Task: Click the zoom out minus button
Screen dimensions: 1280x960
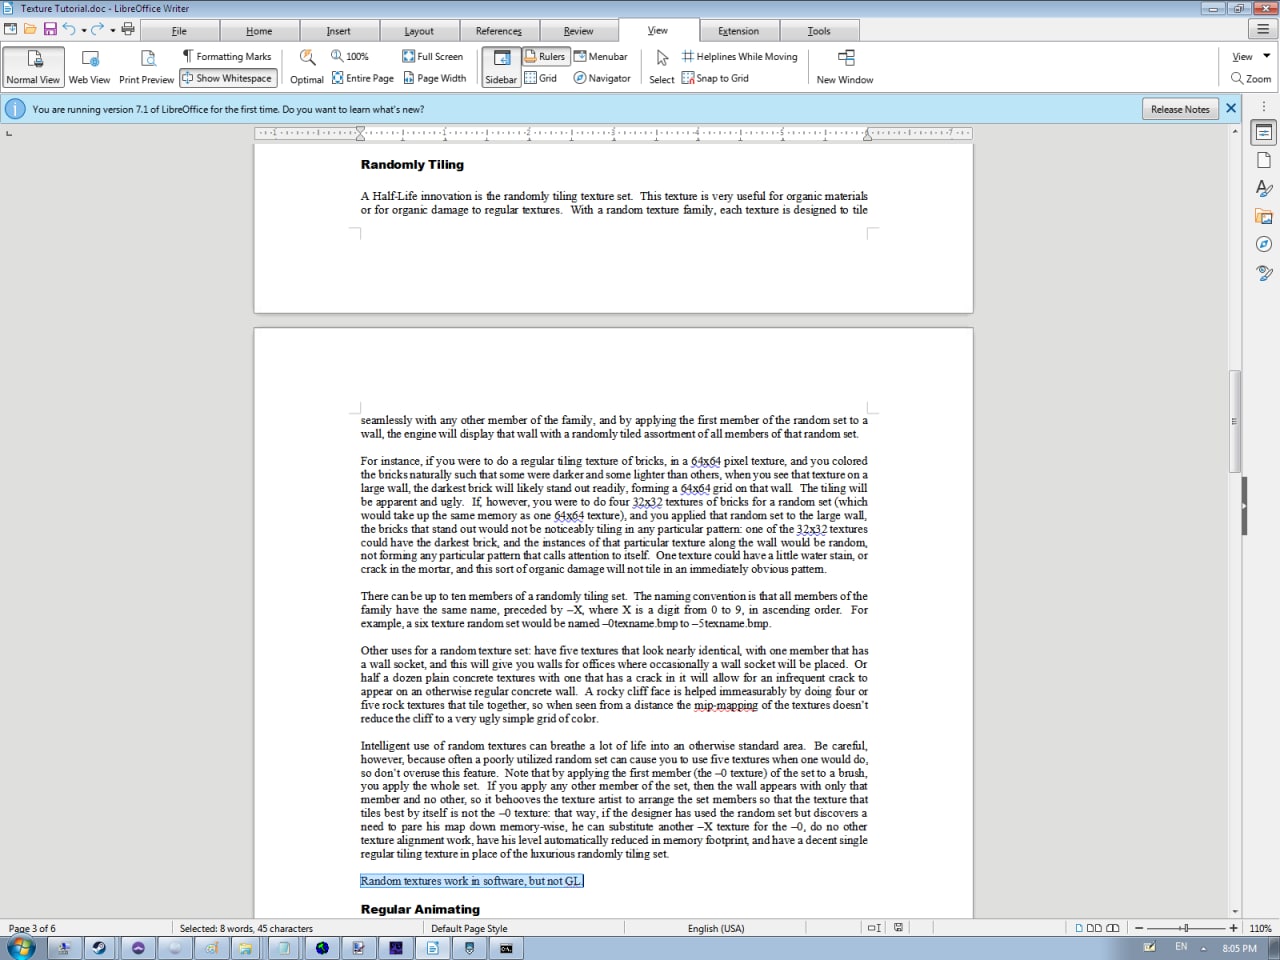Action: point(1139,928)
